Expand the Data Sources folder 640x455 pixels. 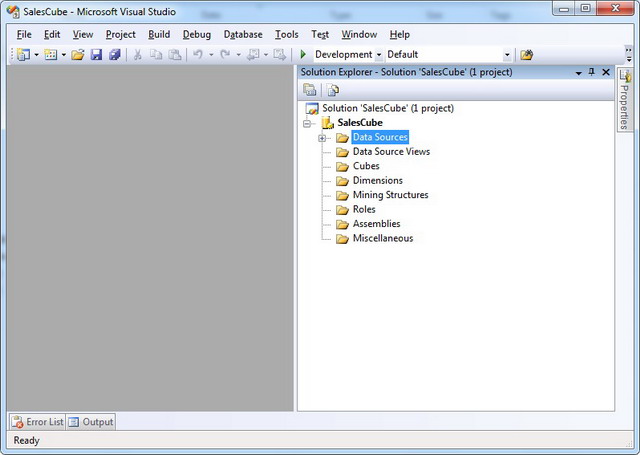tap(322, 138)
